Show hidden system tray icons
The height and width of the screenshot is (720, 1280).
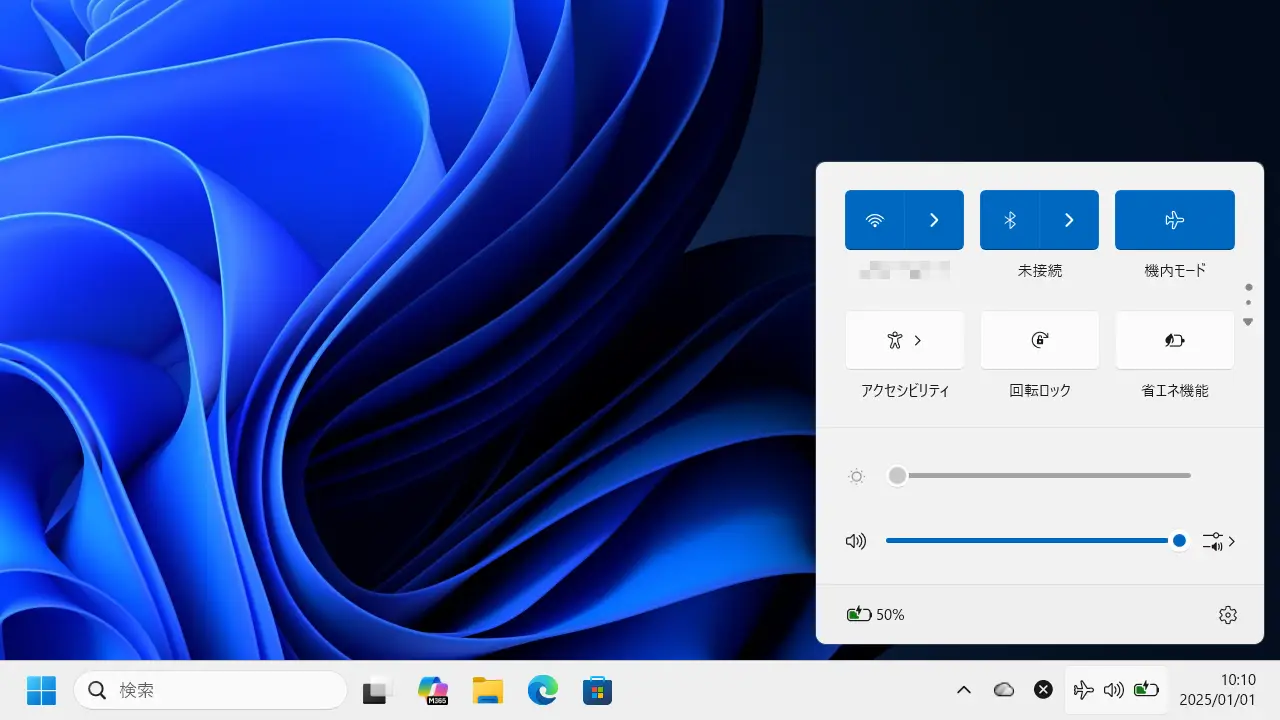964,690
